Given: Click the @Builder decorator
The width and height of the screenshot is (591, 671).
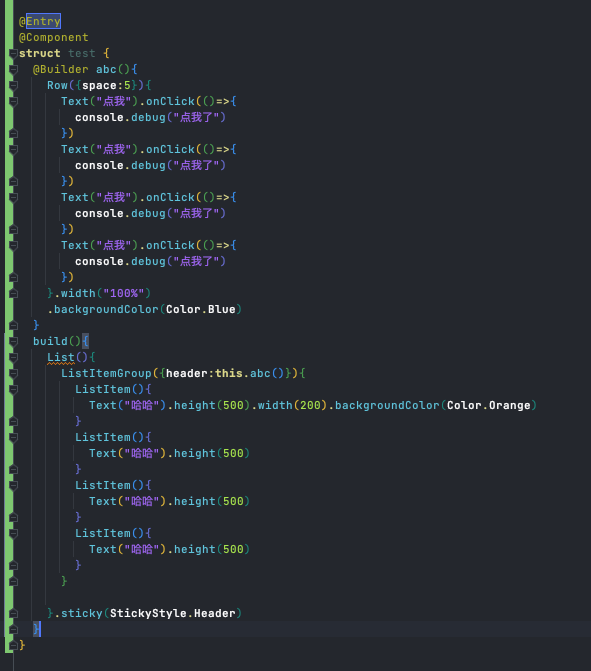Looking at the screenshot, I should (61, 69).
